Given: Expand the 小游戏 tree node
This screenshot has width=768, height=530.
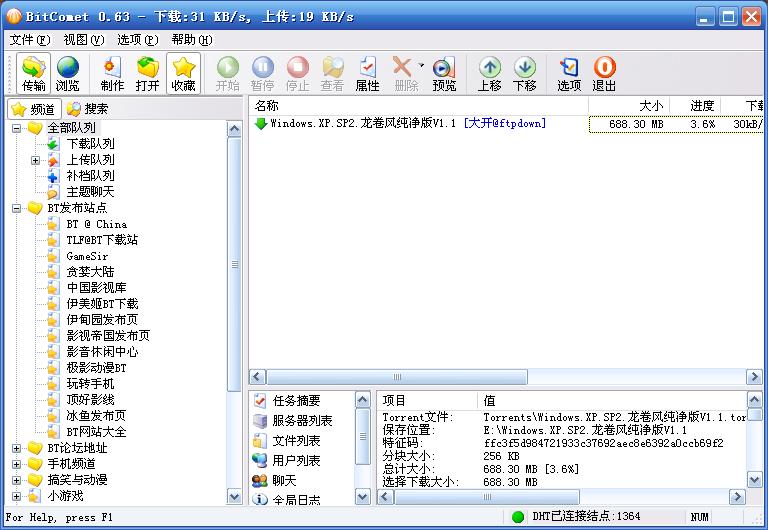Looking at the screenshot, I should tap(16, 496).
